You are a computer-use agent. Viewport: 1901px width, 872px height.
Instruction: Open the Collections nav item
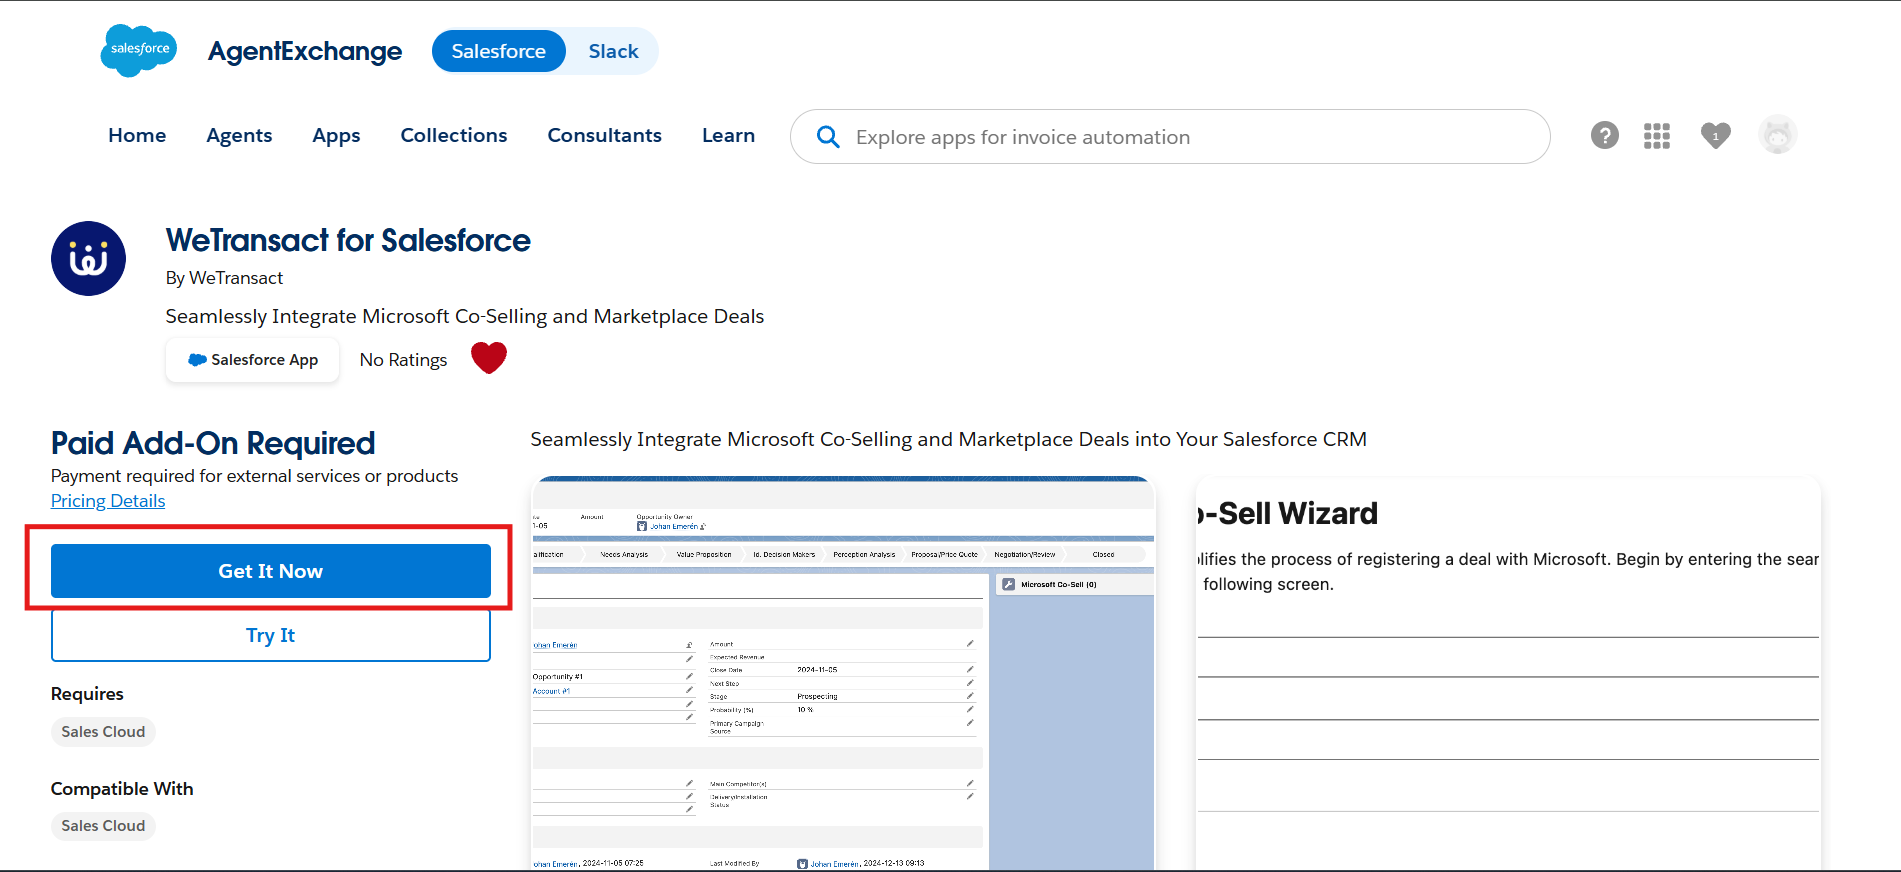[454, 135]
